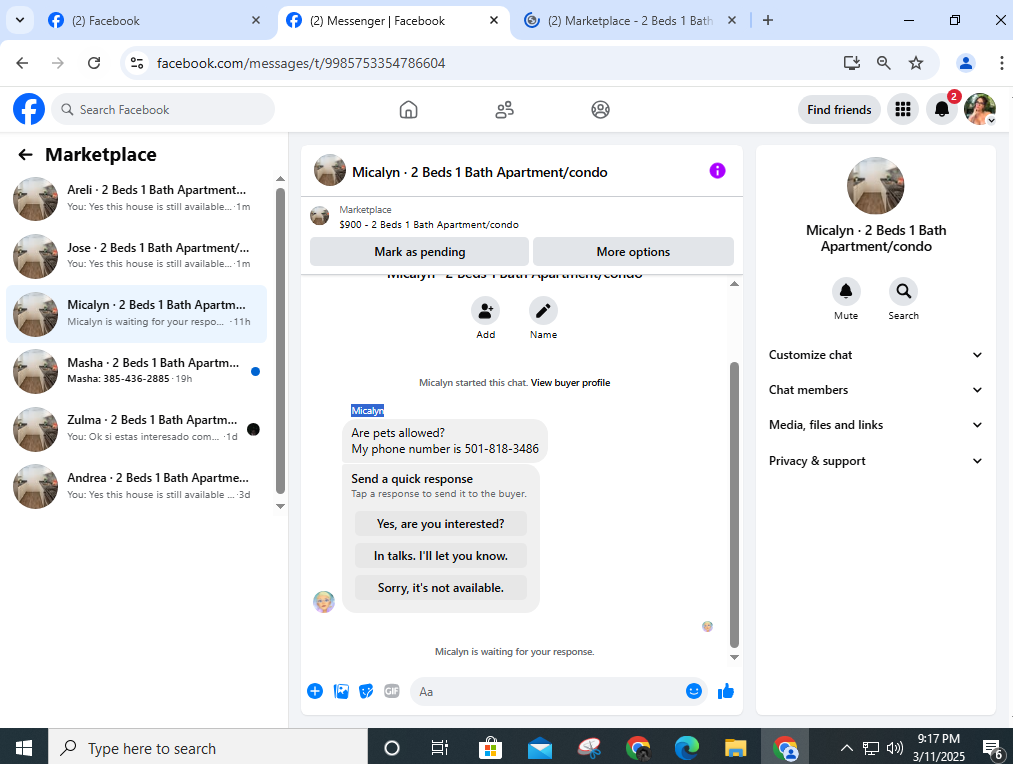Screen dimensions: 1013x764
Task: Click Mark as pending button
Action: point(419,252)
